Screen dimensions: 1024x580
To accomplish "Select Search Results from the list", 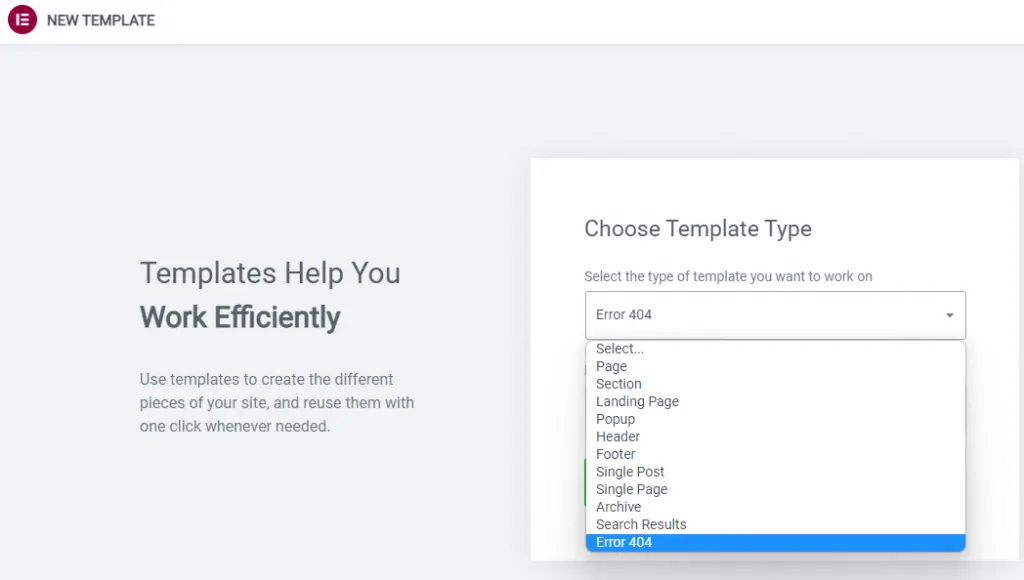I will 641,524.
